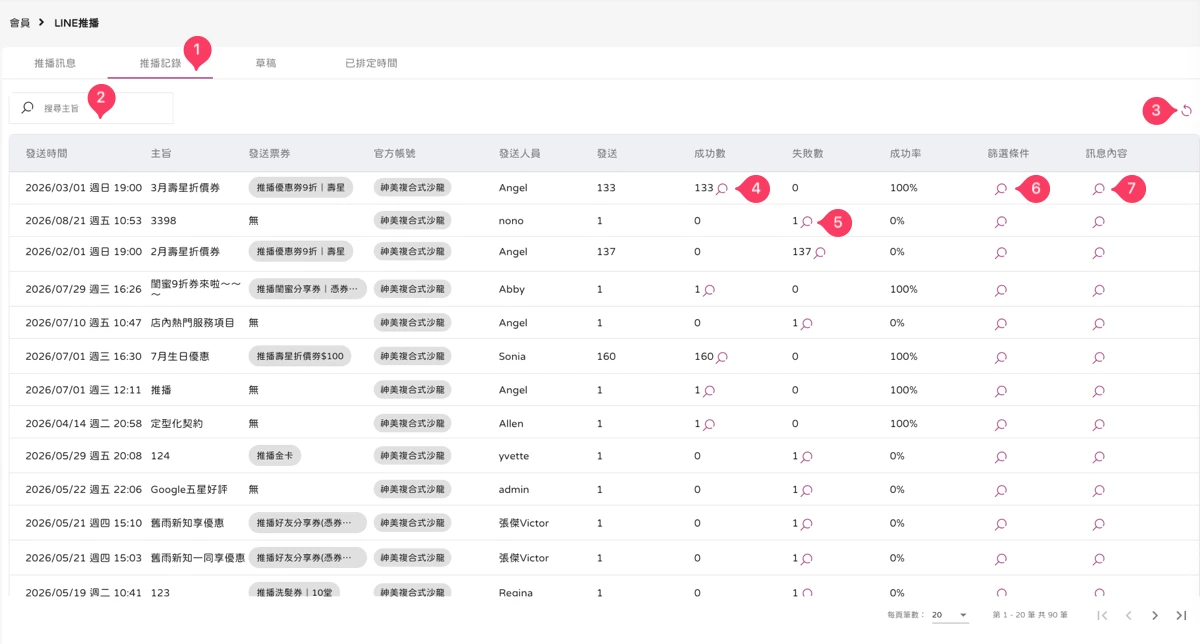Click the 會員 breadcrumb link
1200x644 pixels.
[20, 22]
